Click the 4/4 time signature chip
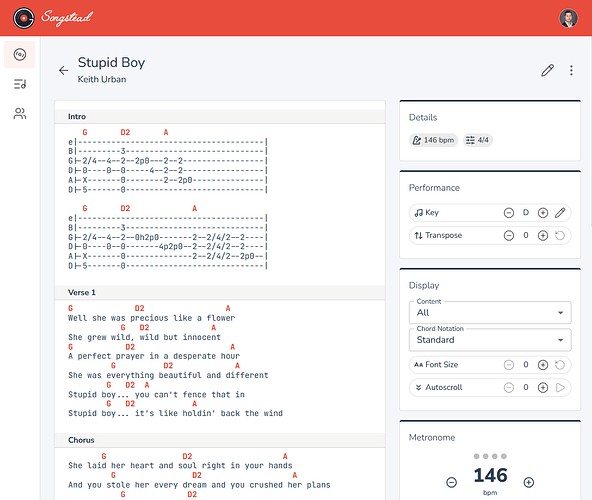 tap(478, 140)
